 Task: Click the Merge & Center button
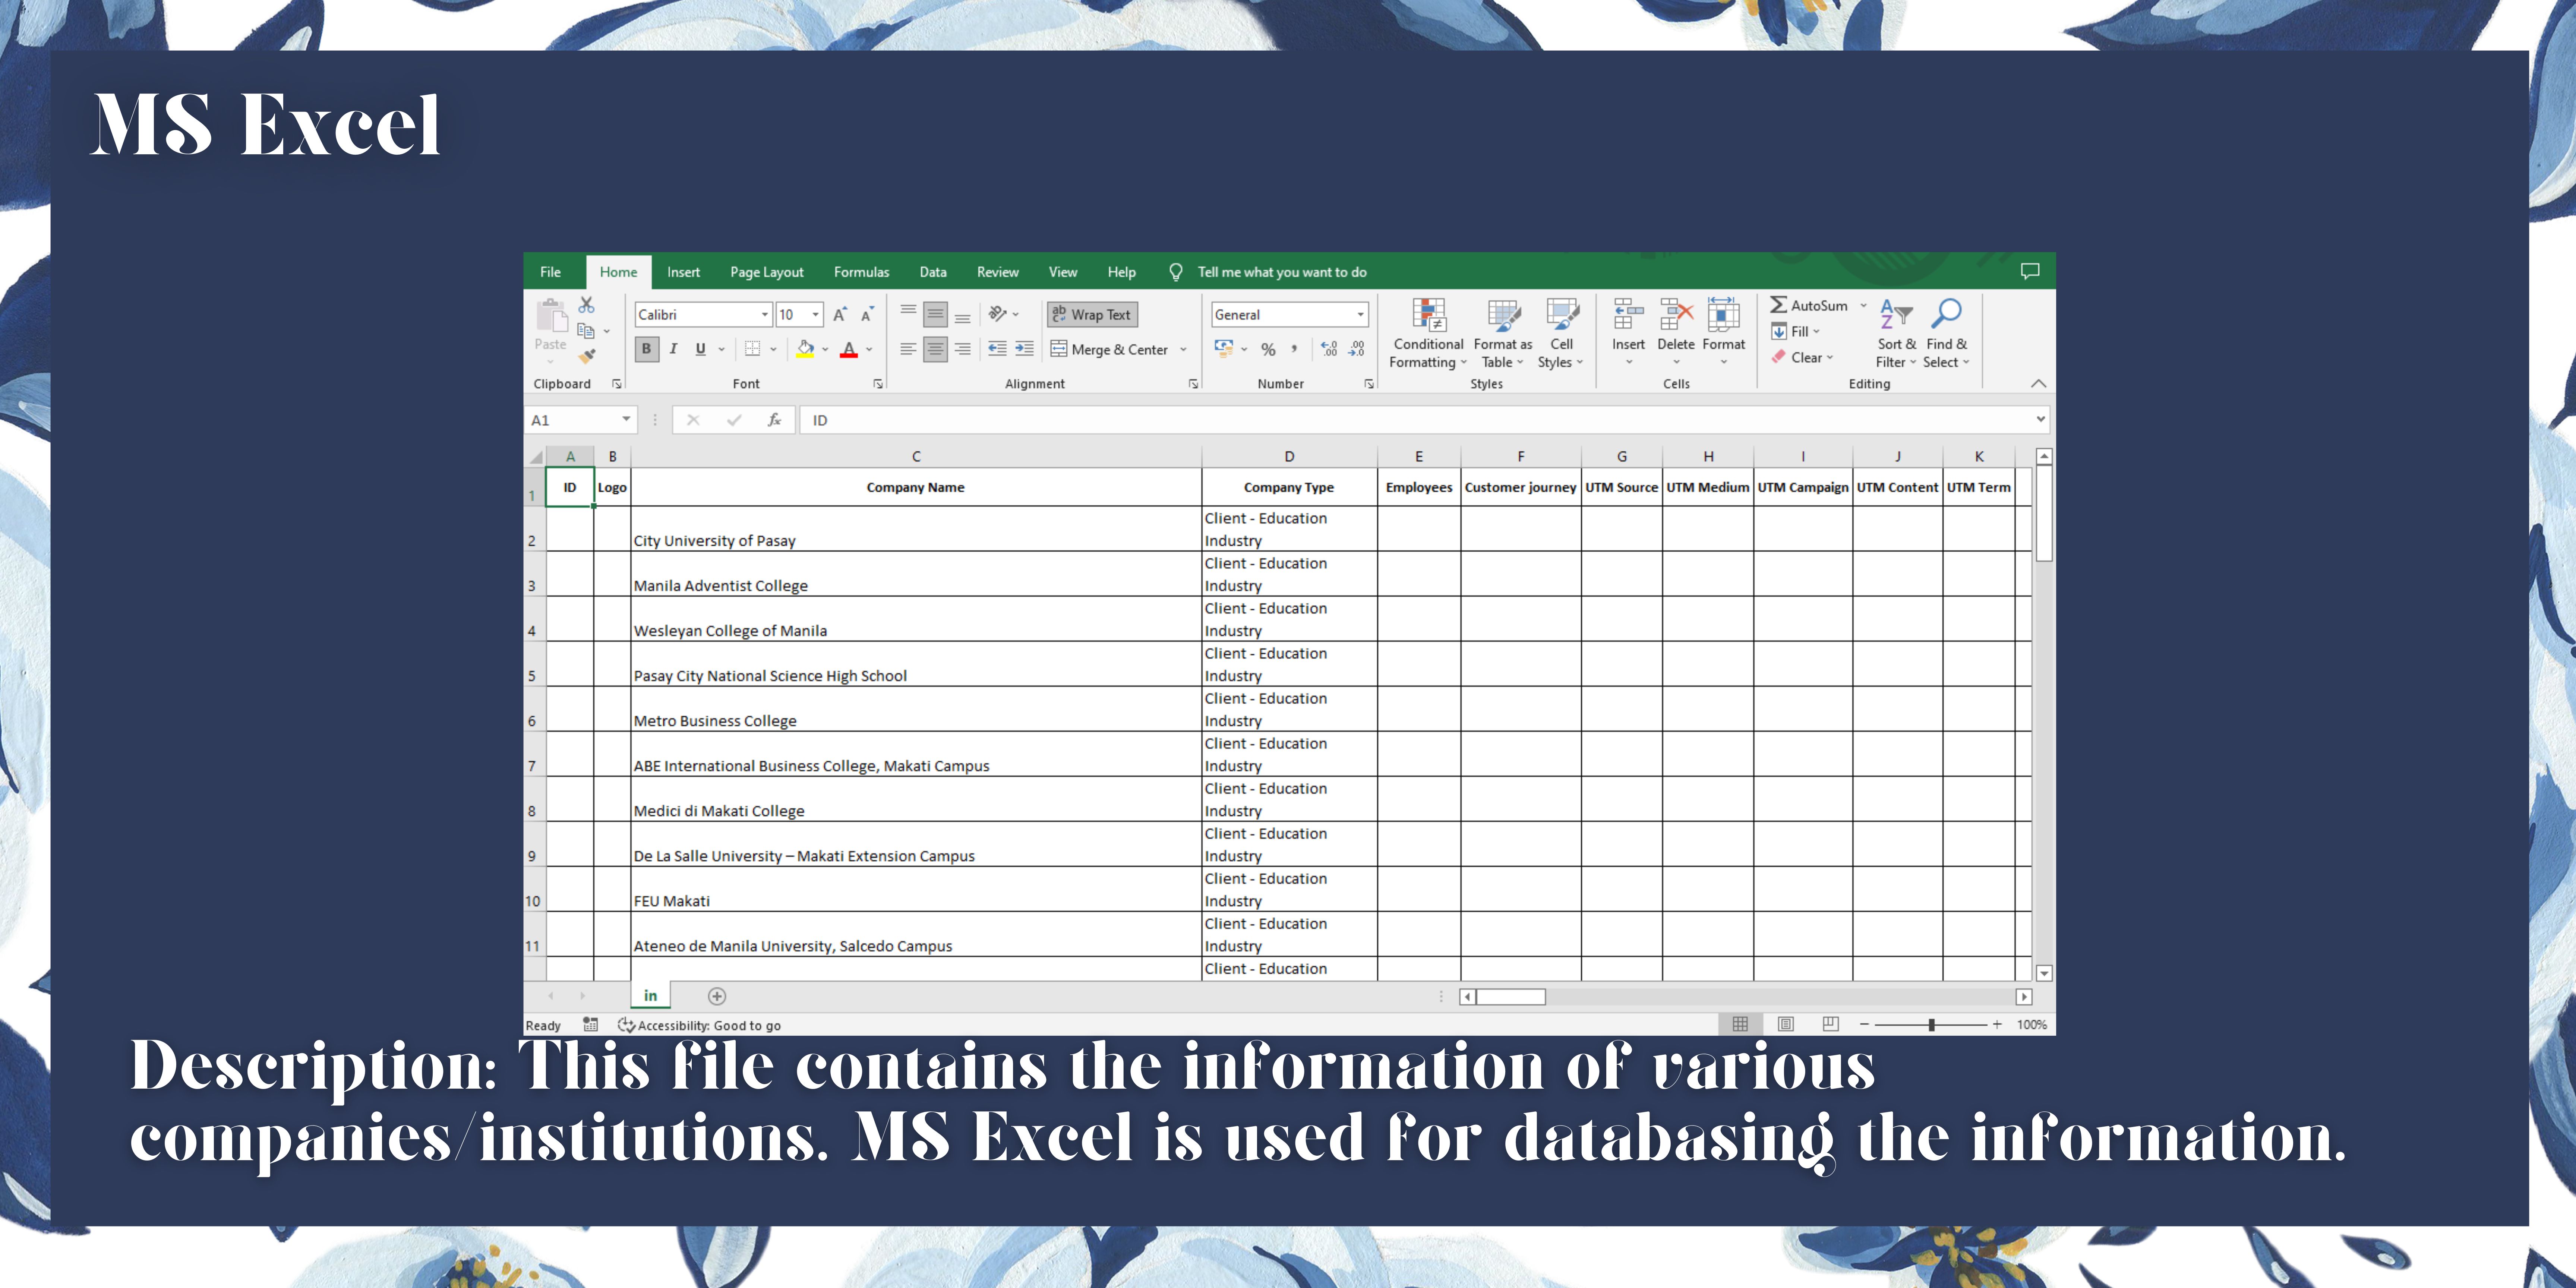pyautogui.click(x=1109, y=349)
